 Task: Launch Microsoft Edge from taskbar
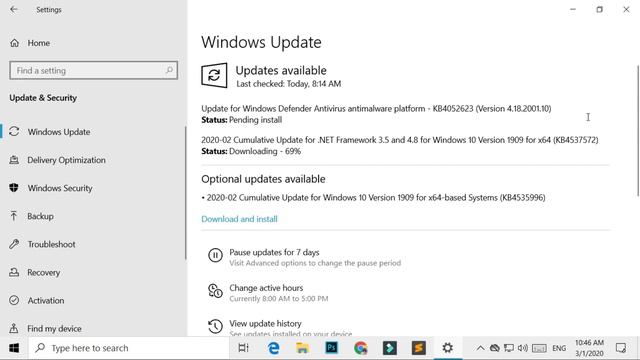point(273,348)
